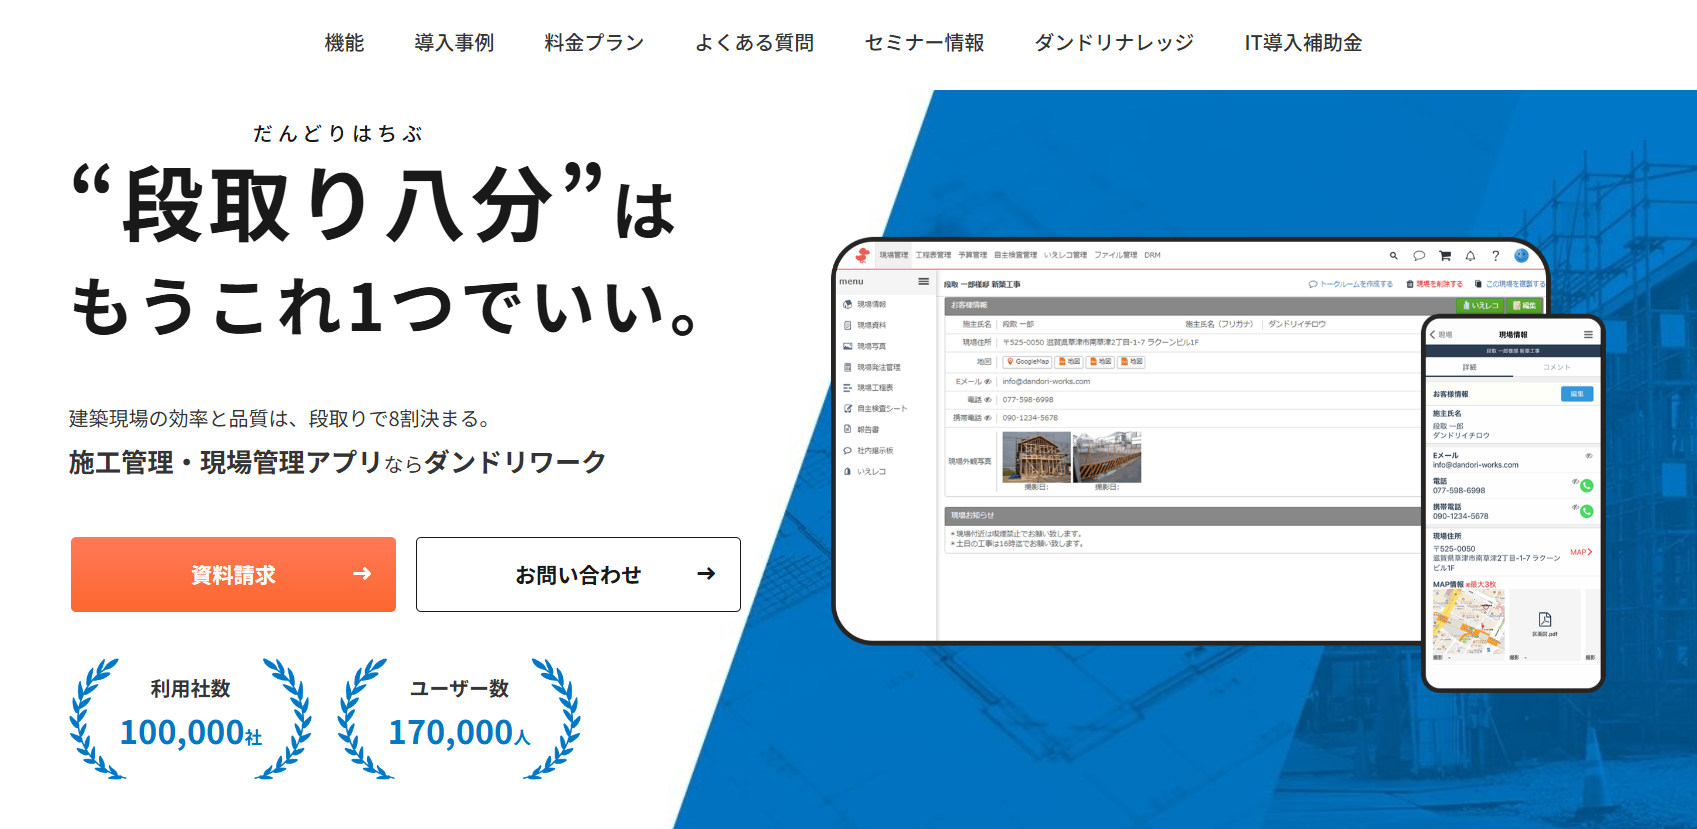Select いえレコ管理 tab in the tablet header
The height and width of the screenshot is (829, 1697).
point(1065,255)
